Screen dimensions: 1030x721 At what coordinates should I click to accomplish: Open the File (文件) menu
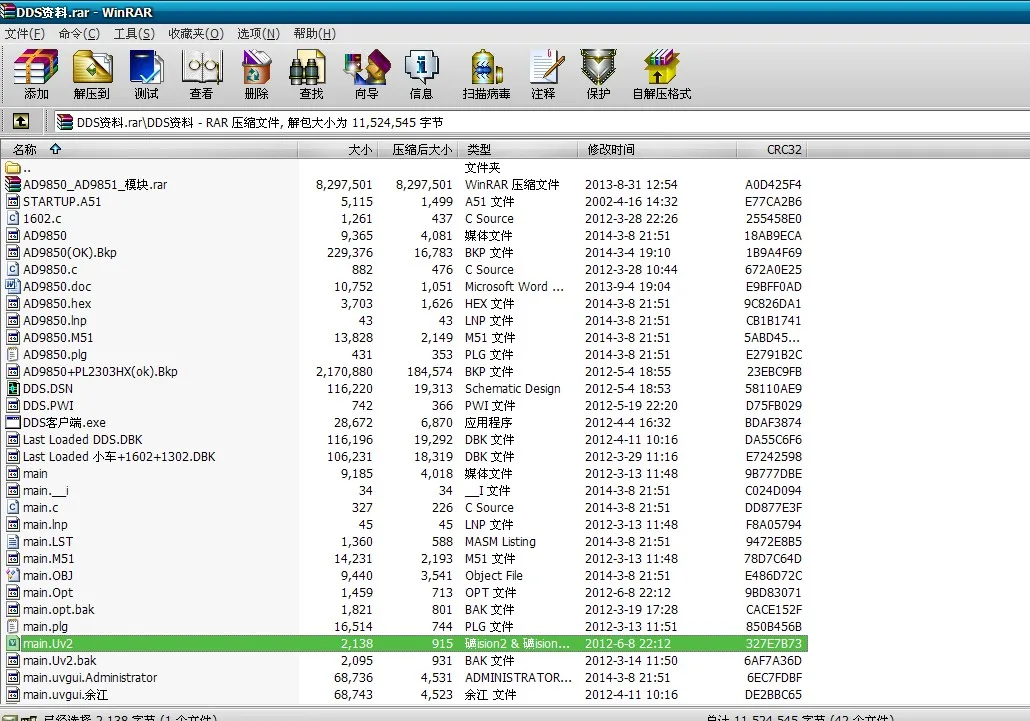coord(25,33)
